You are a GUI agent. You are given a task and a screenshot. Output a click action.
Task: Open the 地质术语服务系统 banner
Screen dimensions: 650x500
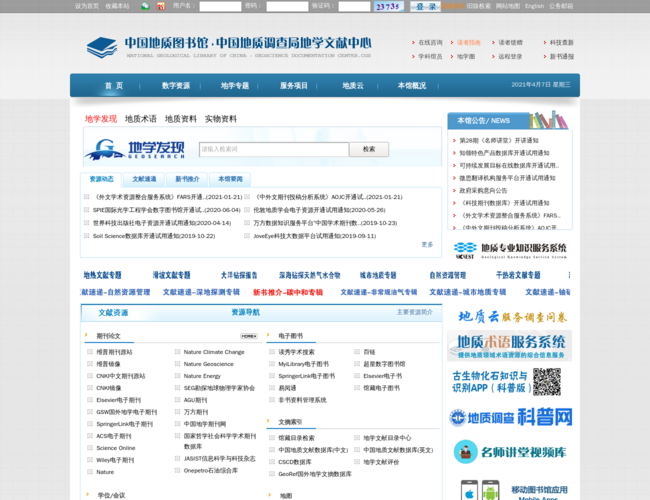(x=509, y=345)
